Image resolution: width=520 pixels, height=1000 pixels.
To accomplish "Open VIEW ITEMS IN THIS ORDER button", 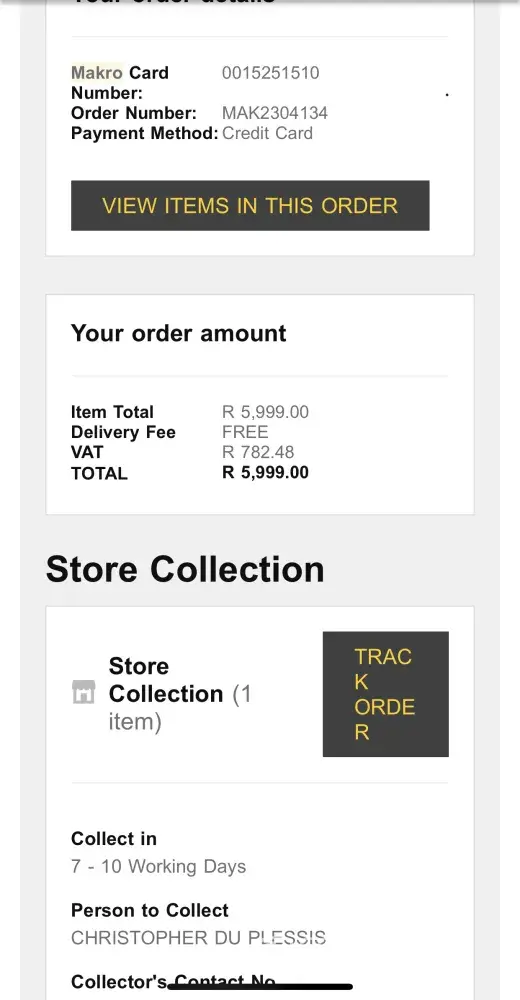I will [250, 205].
